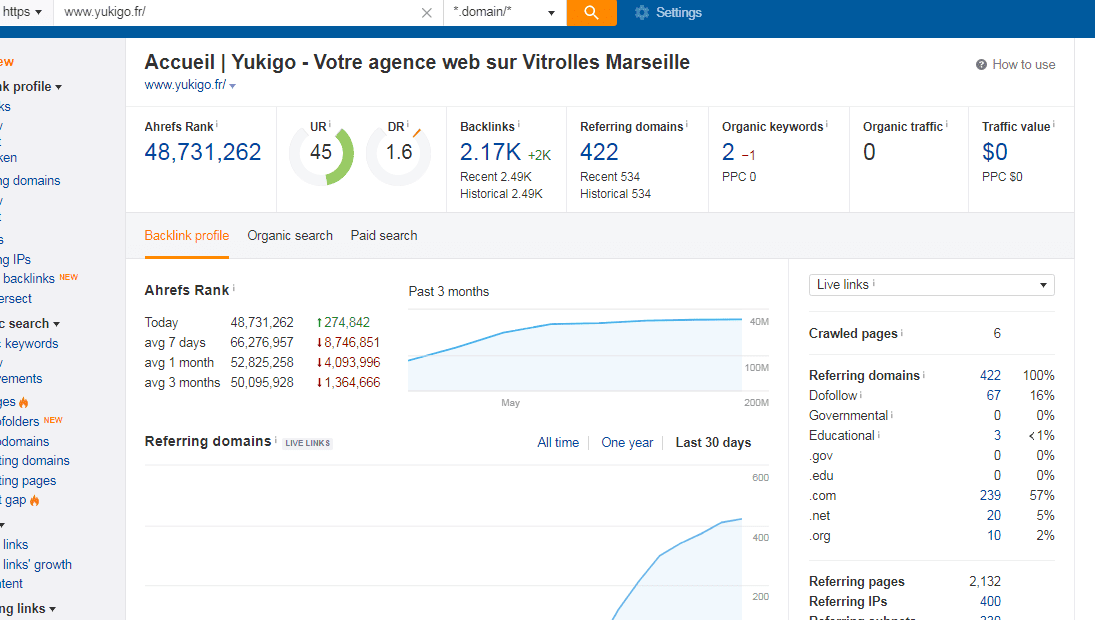This screenshot has width=1095, height=620.
Task: Open the https protocol dropdown
Action: pos(23,12)
